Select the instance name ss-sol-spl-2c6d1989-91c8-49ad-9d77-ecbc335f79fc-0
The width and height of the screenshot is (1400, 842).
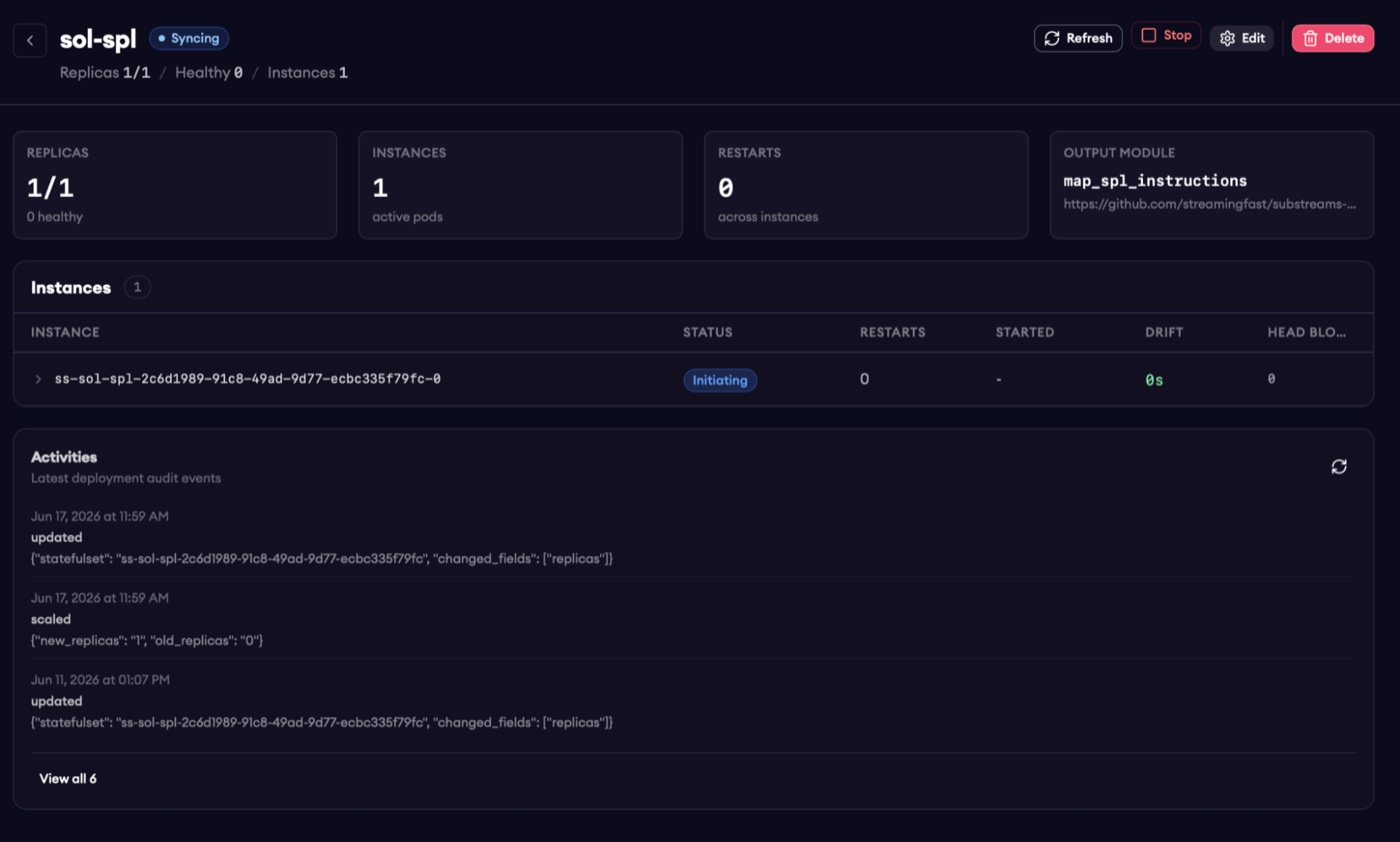click(x=248, y=380)
